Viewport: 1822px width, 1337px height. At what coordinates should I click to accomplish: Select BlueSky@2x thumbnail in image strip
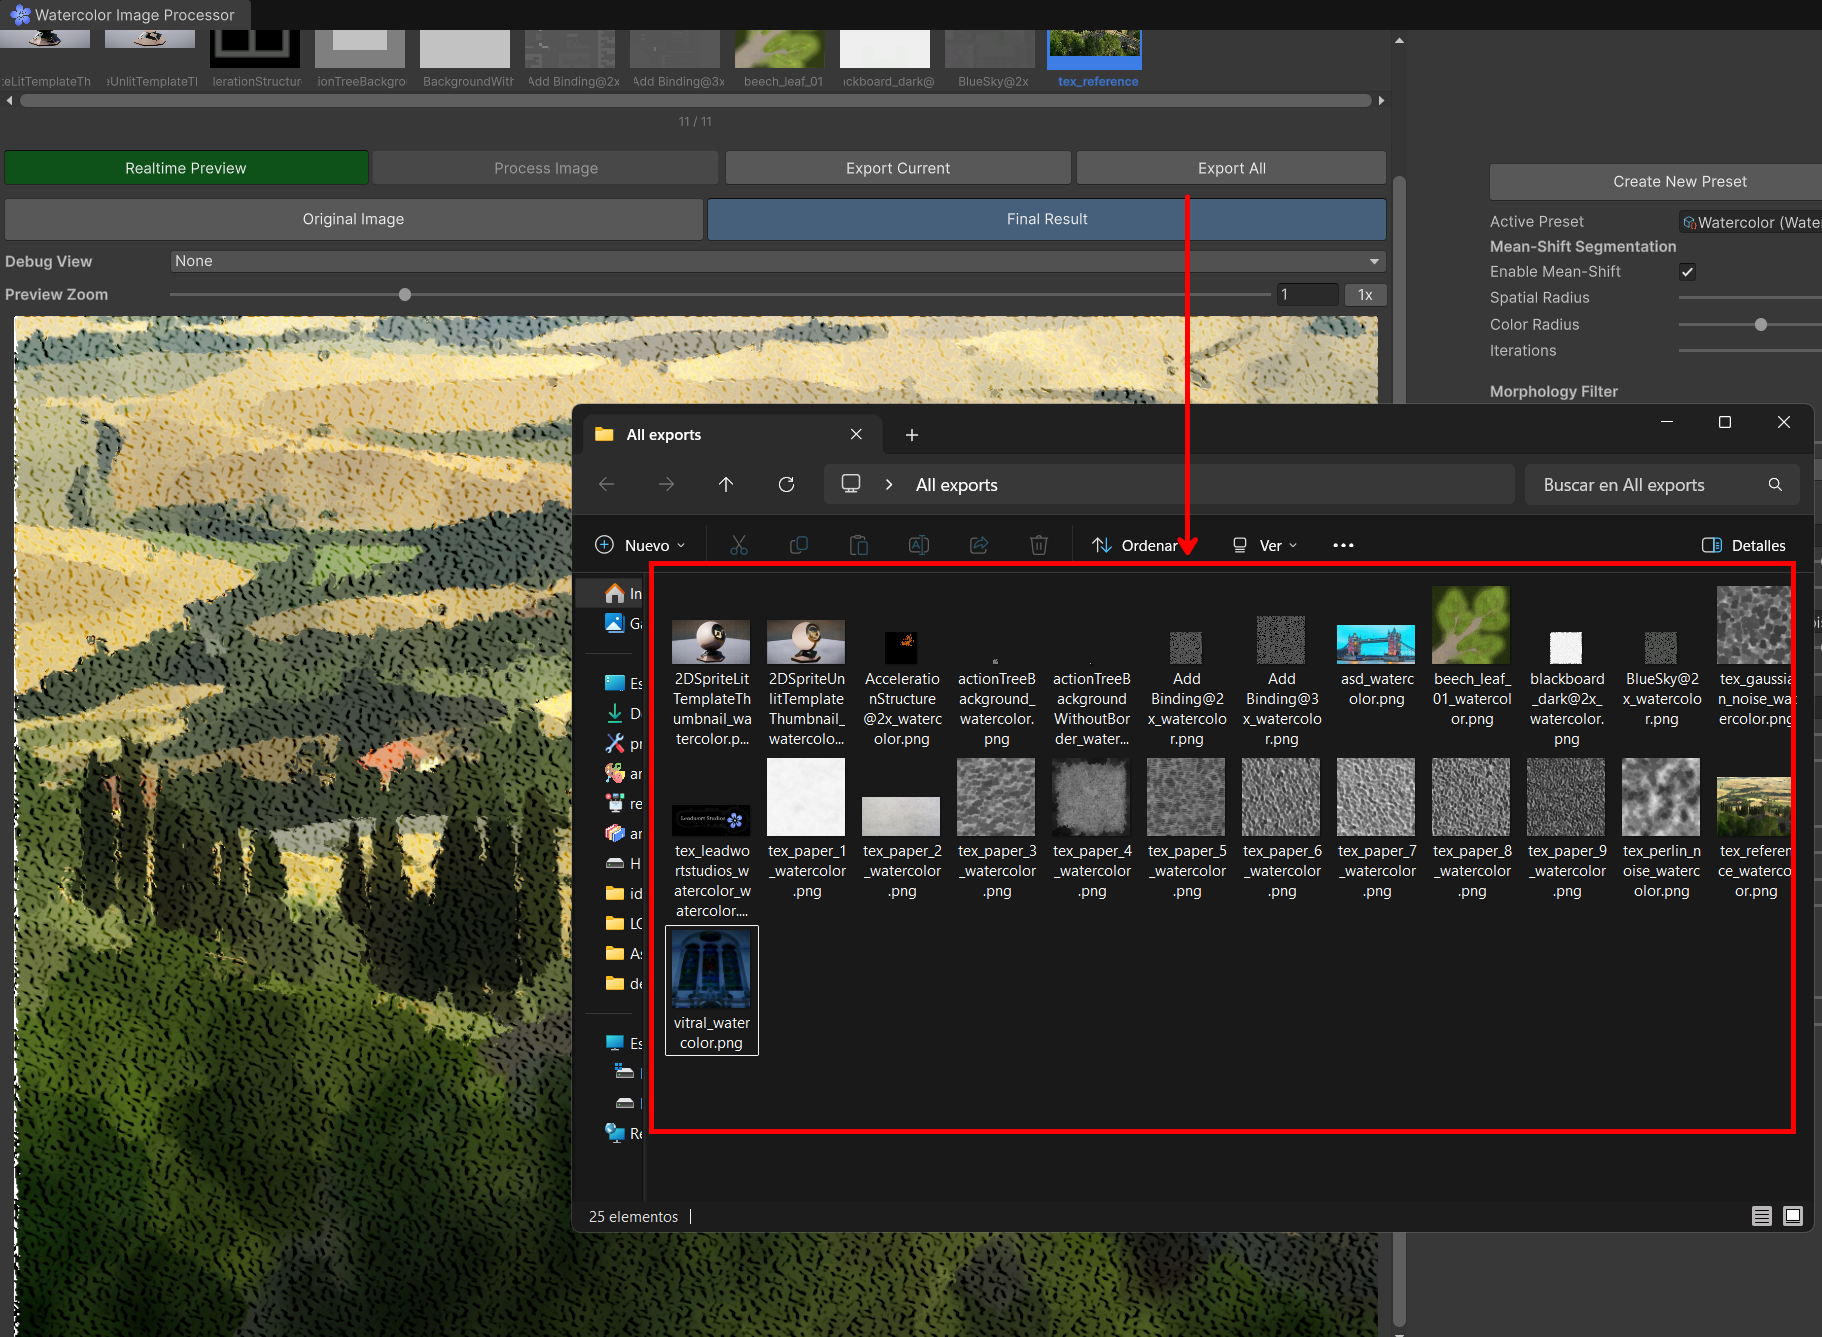click(x=992, y=58)
